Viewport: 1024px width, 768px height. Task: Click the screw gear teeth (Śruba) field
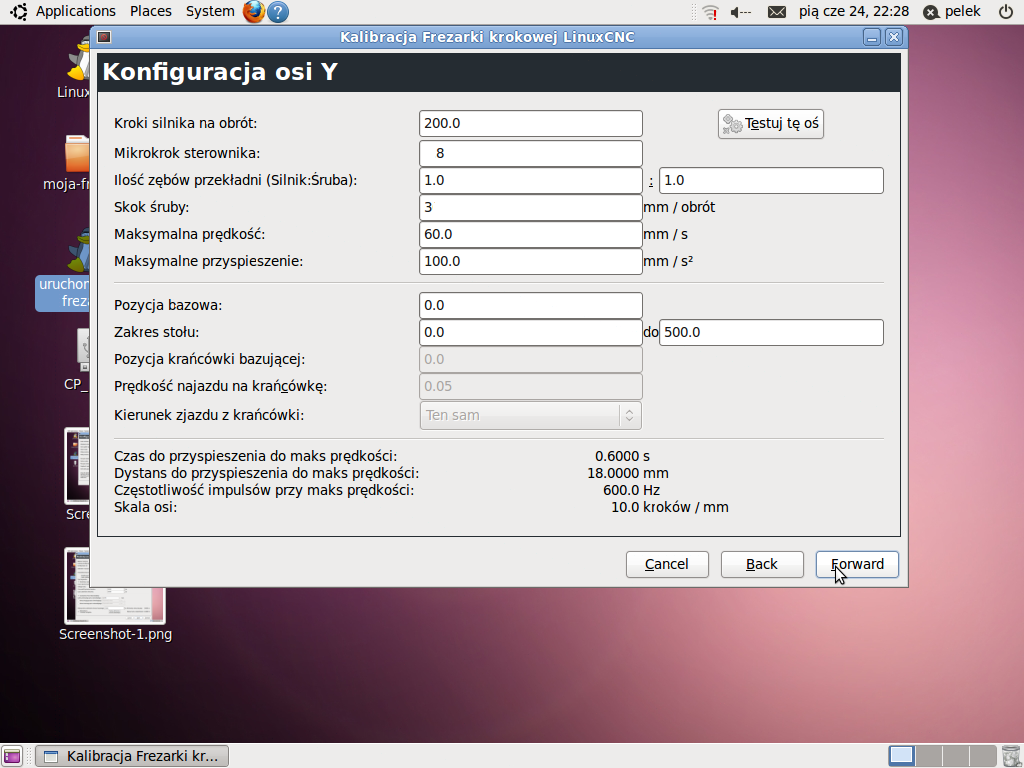(x=771, y=180)
